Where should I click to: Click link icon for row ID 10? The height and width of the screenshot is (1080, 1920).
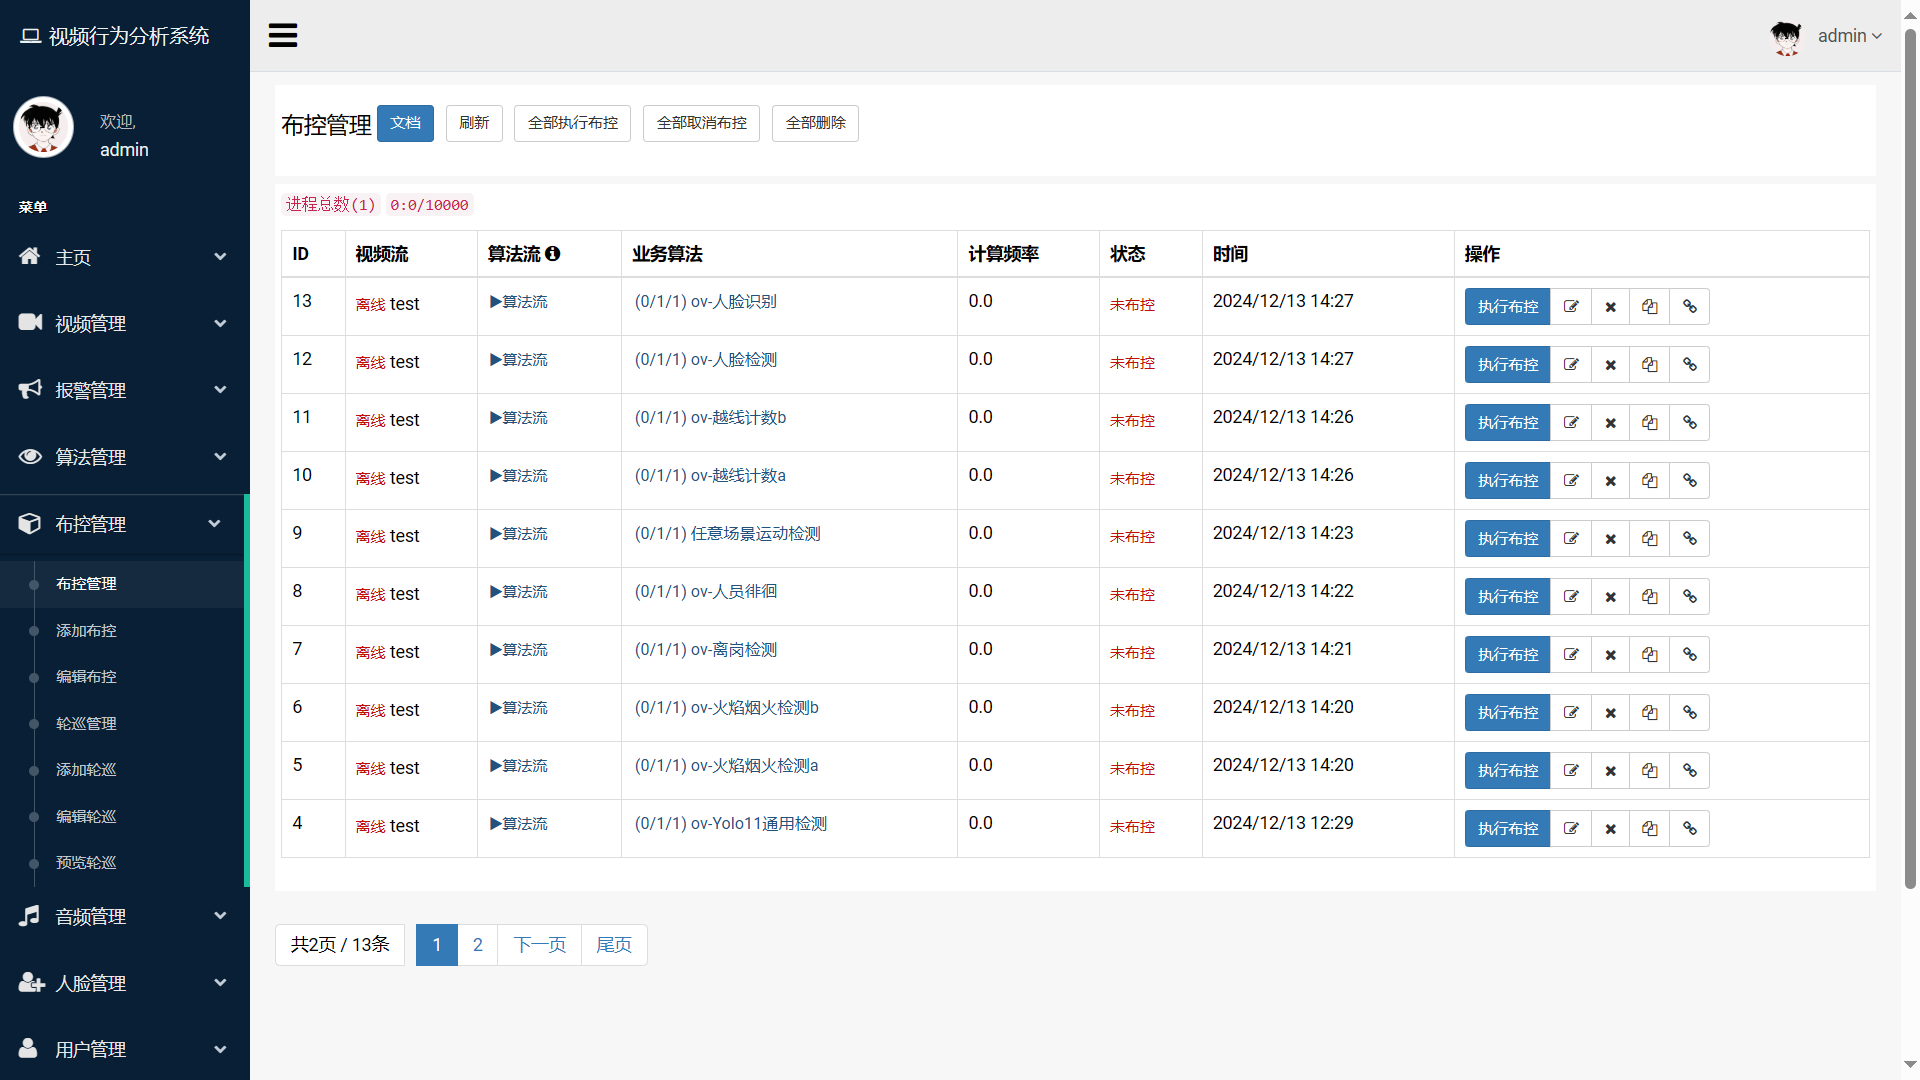pos(1689,481)
